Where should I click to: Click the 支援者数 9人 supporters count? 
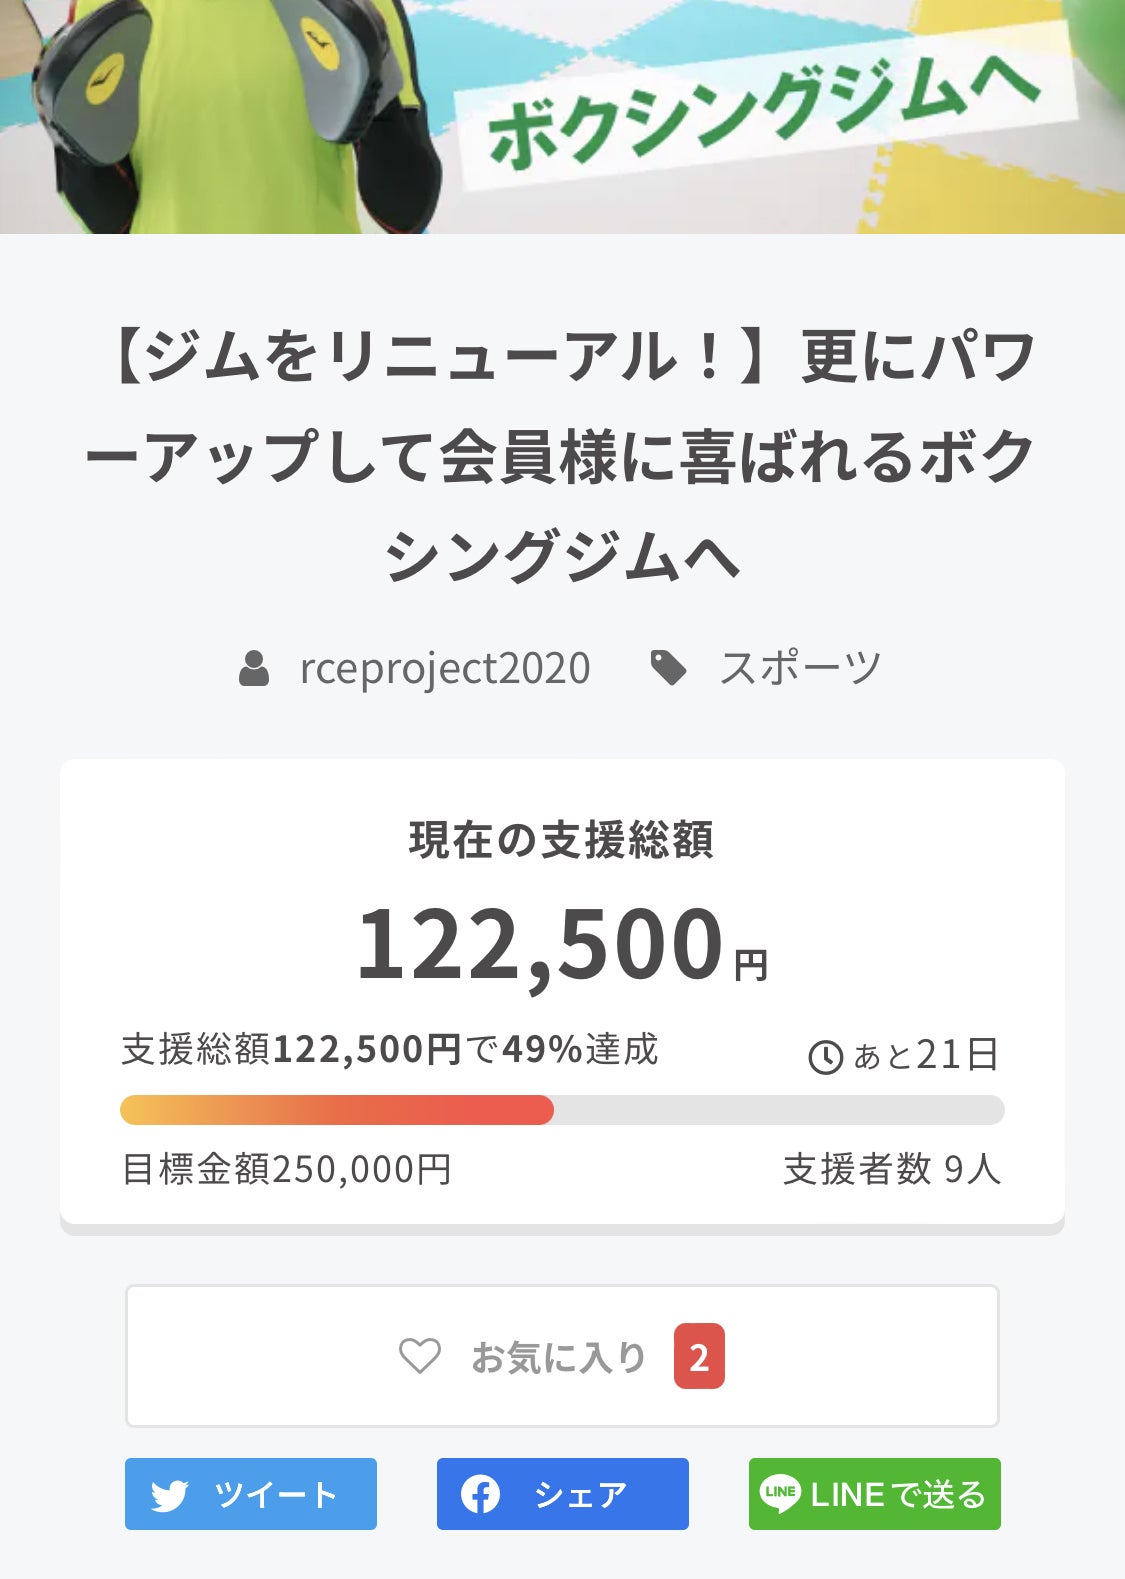(891, 1169)
